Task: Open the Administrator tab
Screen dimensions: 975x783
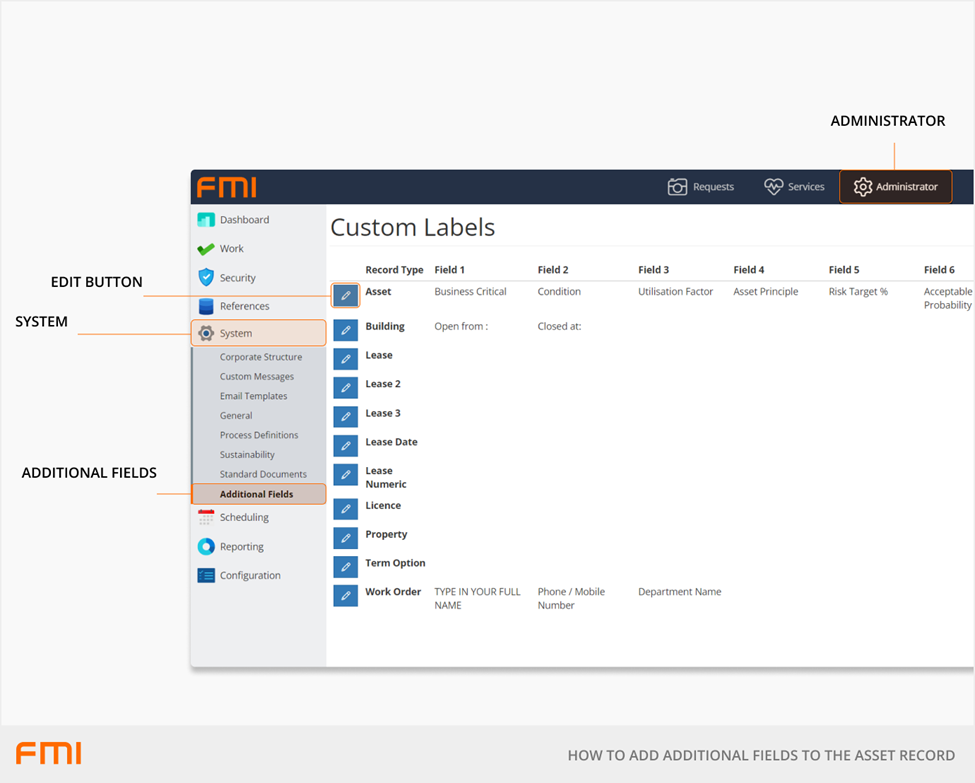Action: pos(895,187)
